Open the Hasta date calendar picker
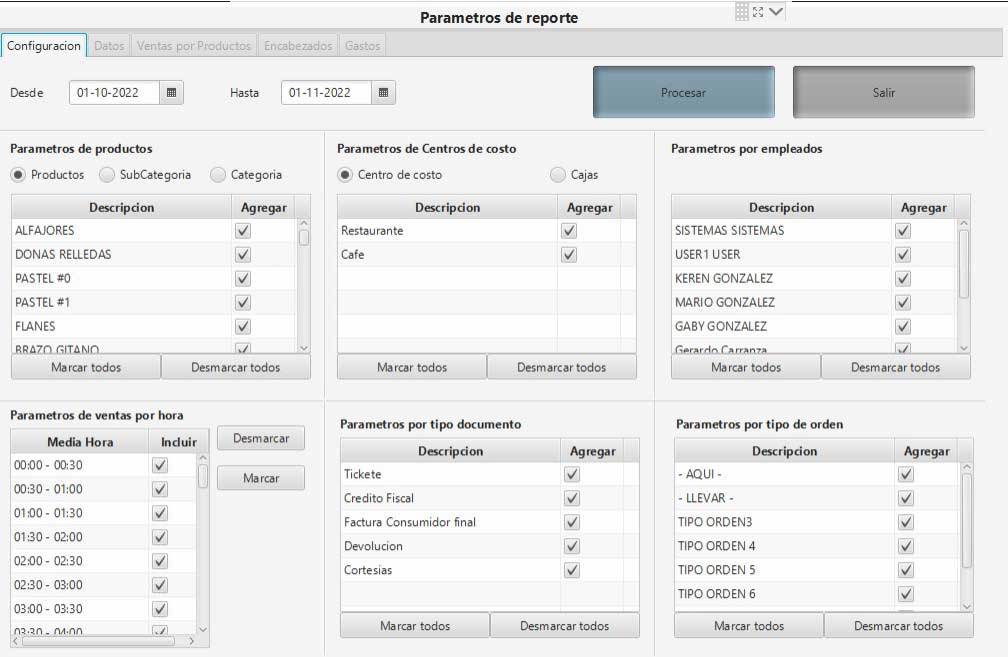This screenshot has height=657, width=1008. [x=384, y=93]
